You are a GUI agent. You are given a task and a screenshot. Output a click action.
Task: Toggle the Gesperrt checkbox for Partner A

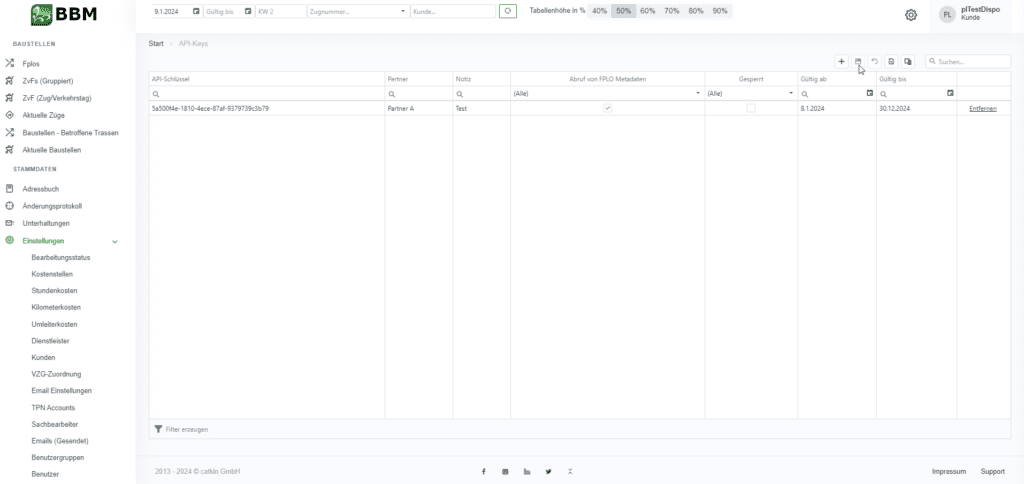[751, 108]
